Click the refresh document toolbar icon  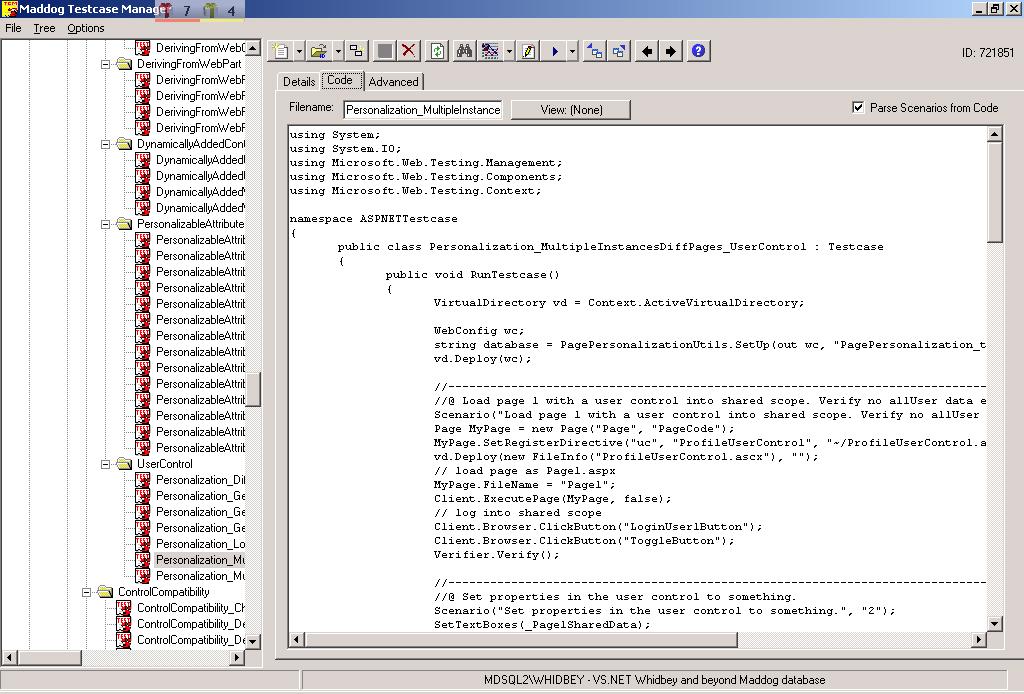pyautogui.click(x=437, y=51)
